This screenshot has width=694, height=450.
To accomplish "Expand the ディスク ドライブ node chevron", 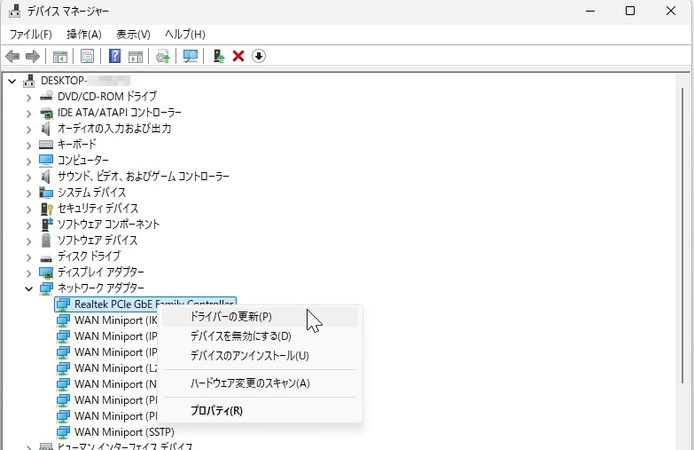I will click(29, 257).
